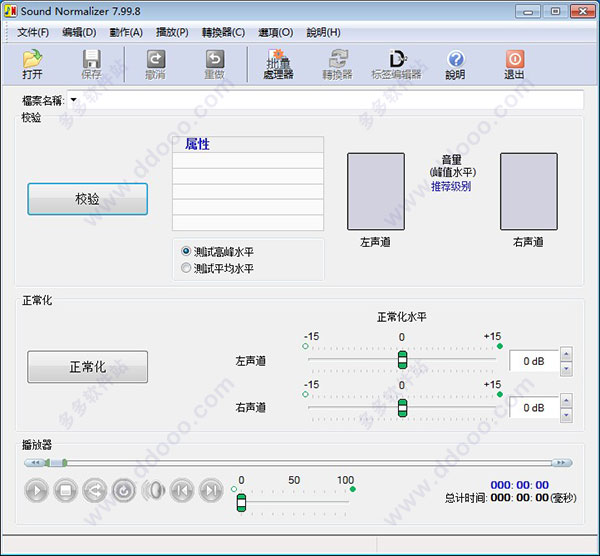Screen dimensions: 600x556
Task: Click the player speaker volume button
Action: pyautogui.click(x=153, y=491)
